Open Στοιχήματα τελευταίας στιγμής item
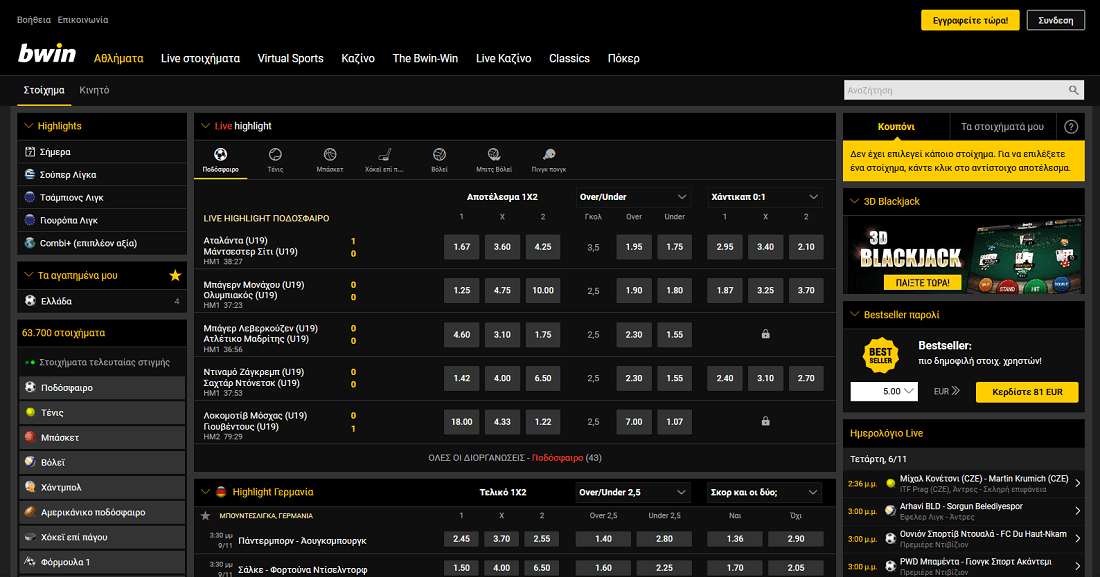Image resolution: width=1100 pixels, height=577 pixels. click(102, 362)
